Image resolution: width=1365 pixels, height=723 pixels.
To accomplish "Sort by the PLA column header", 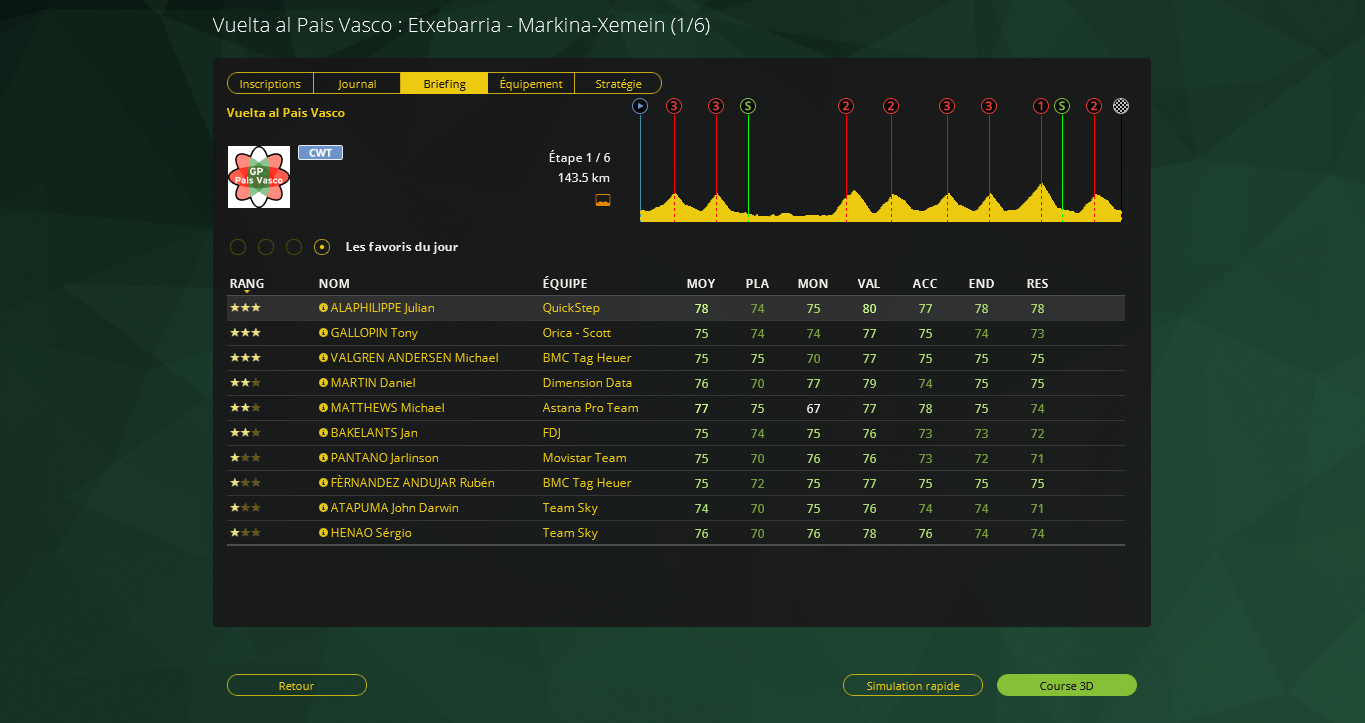I will tap(757, 284).
